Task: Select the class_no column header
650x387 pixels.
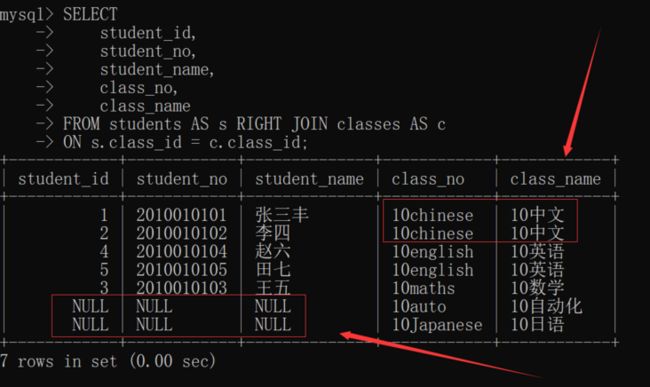Action: click(428, 179)
